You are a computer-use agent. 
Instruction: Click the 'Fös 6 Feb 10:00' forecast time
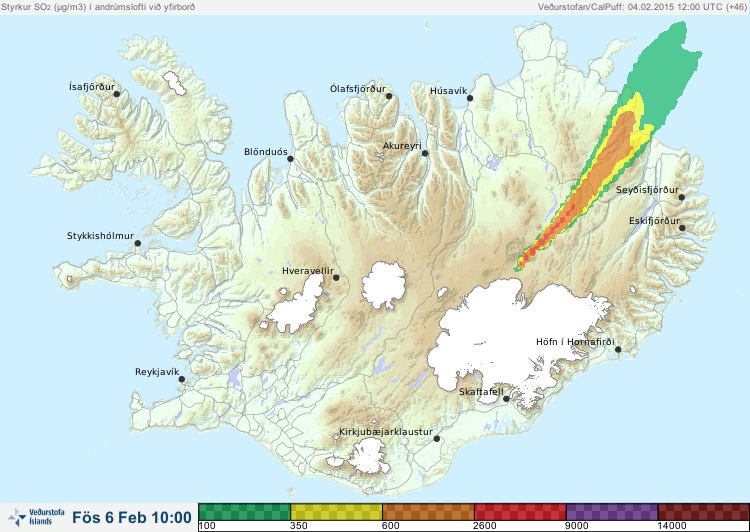132,517
